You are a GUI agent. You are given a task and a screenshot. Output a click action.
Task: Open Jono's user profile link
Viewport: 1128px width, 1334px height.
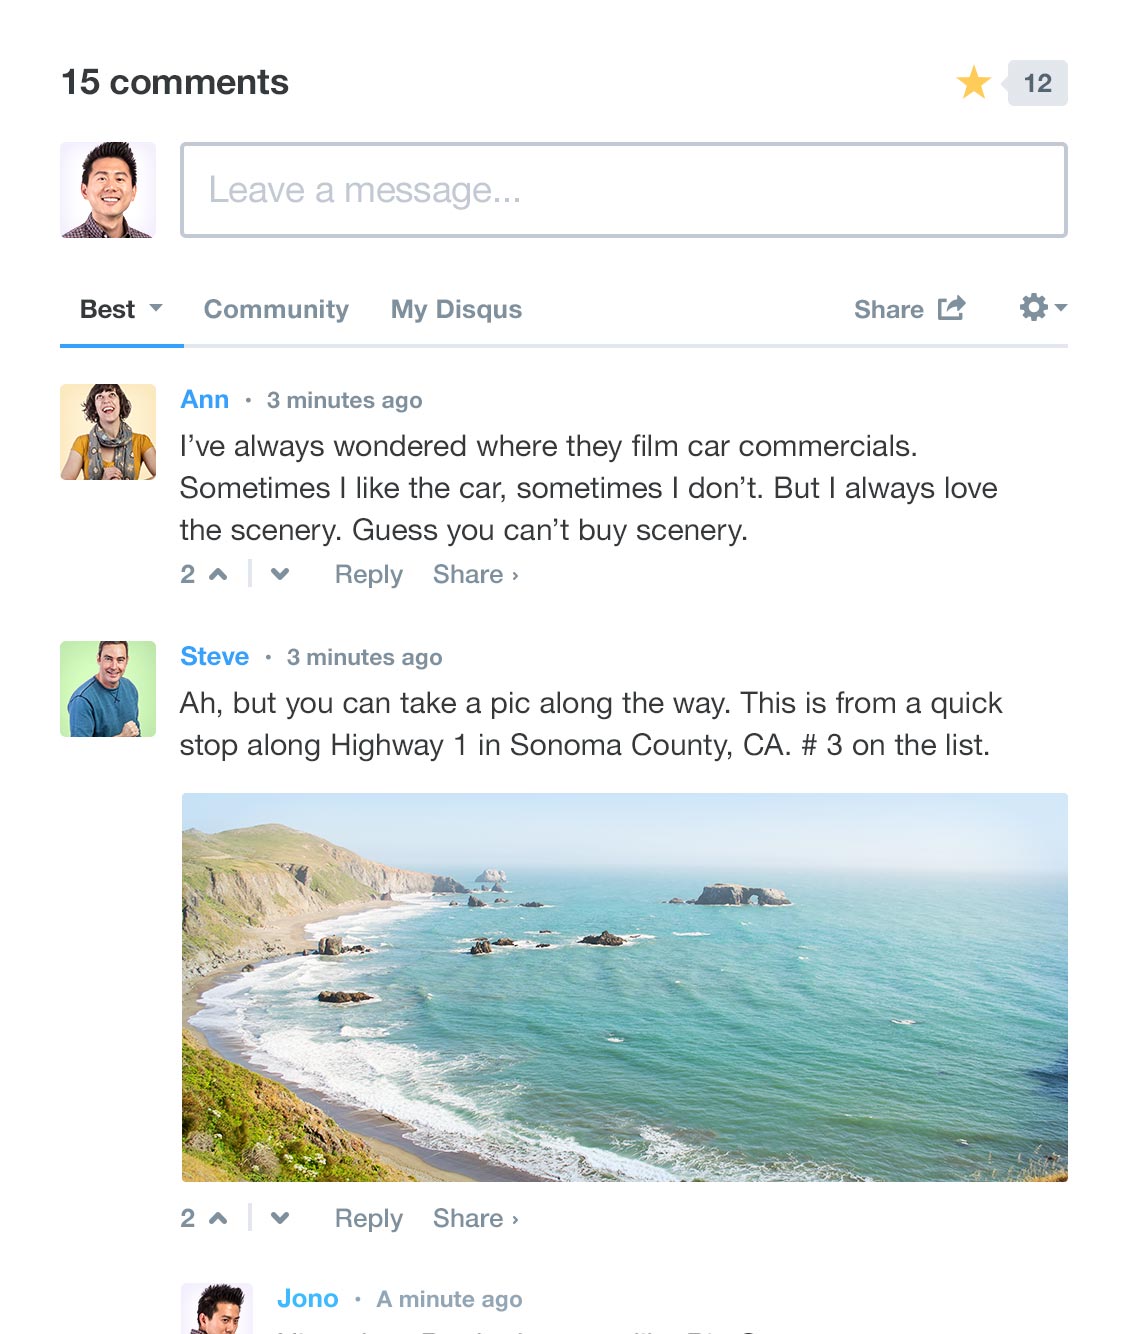click(x=307, y=1299)
